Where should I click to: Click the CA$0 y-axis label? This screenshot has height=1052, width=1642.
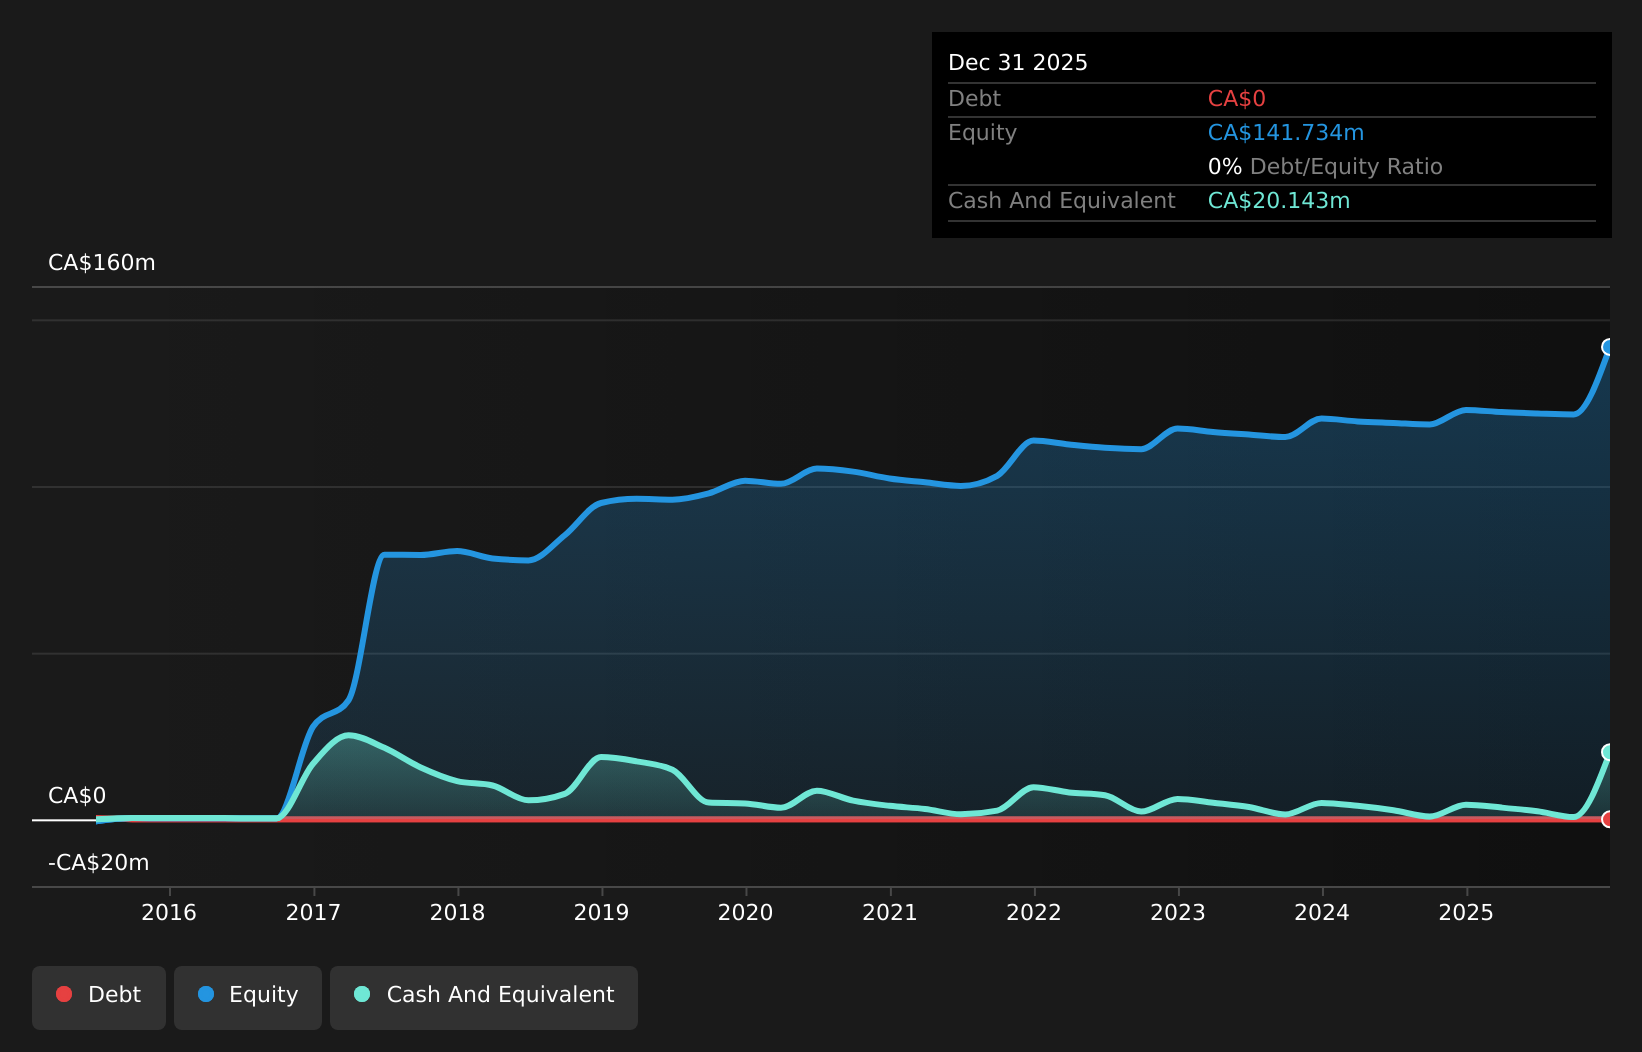77,796
